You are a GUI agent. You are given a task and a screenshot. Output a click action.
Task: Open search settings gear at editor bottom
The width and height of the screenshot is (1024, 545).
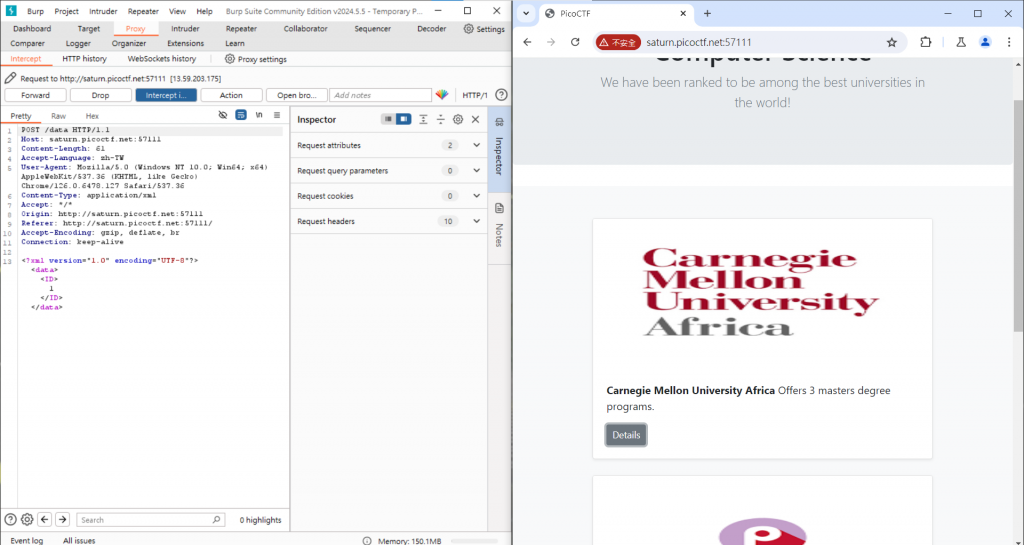[27, 520]
